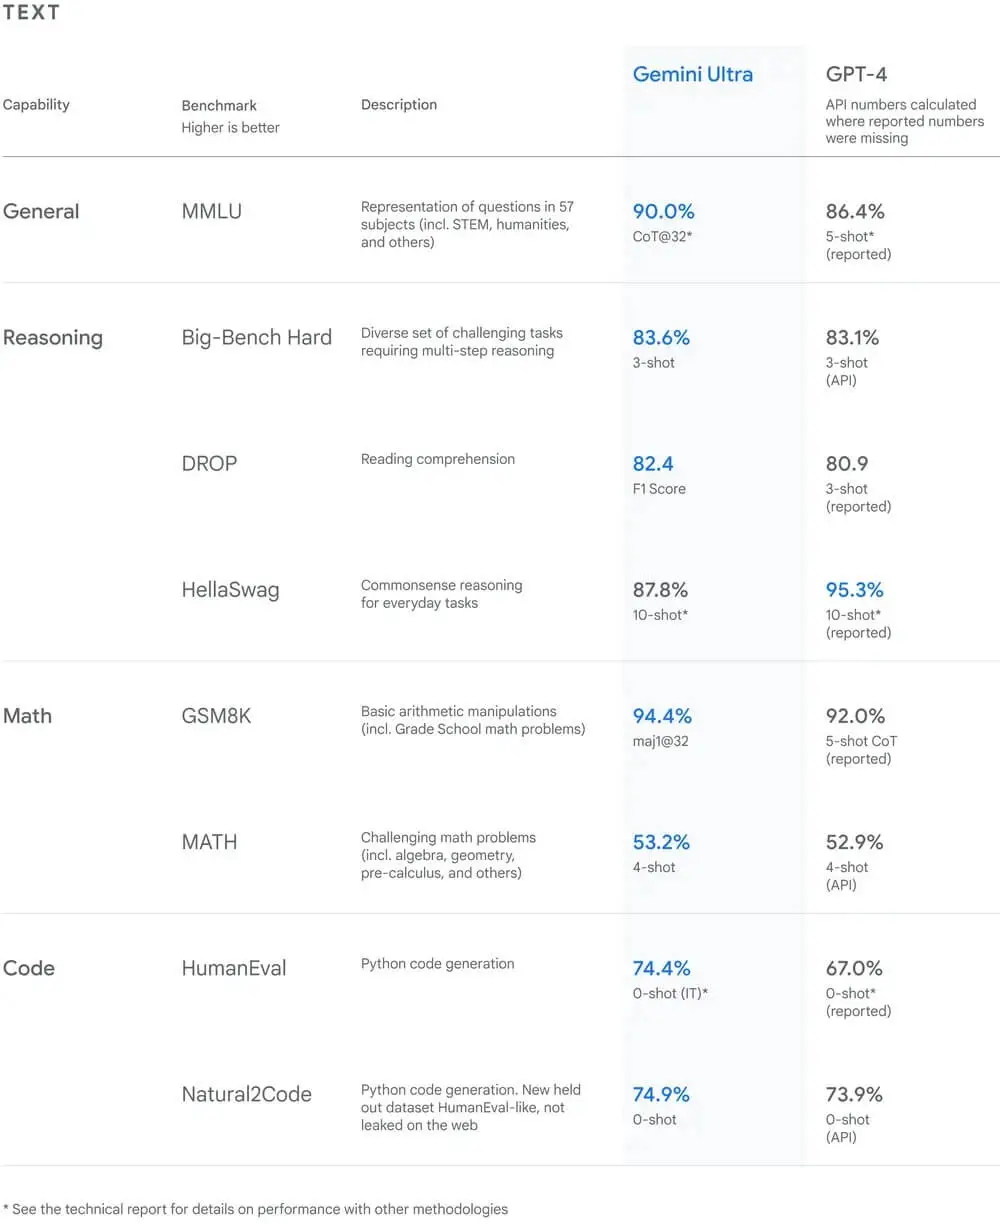The height and width of the screenshot is (1225, 1000).
Task: Click GPT-4's 95.3% HellaSwag score
Action: click(854, 590)
